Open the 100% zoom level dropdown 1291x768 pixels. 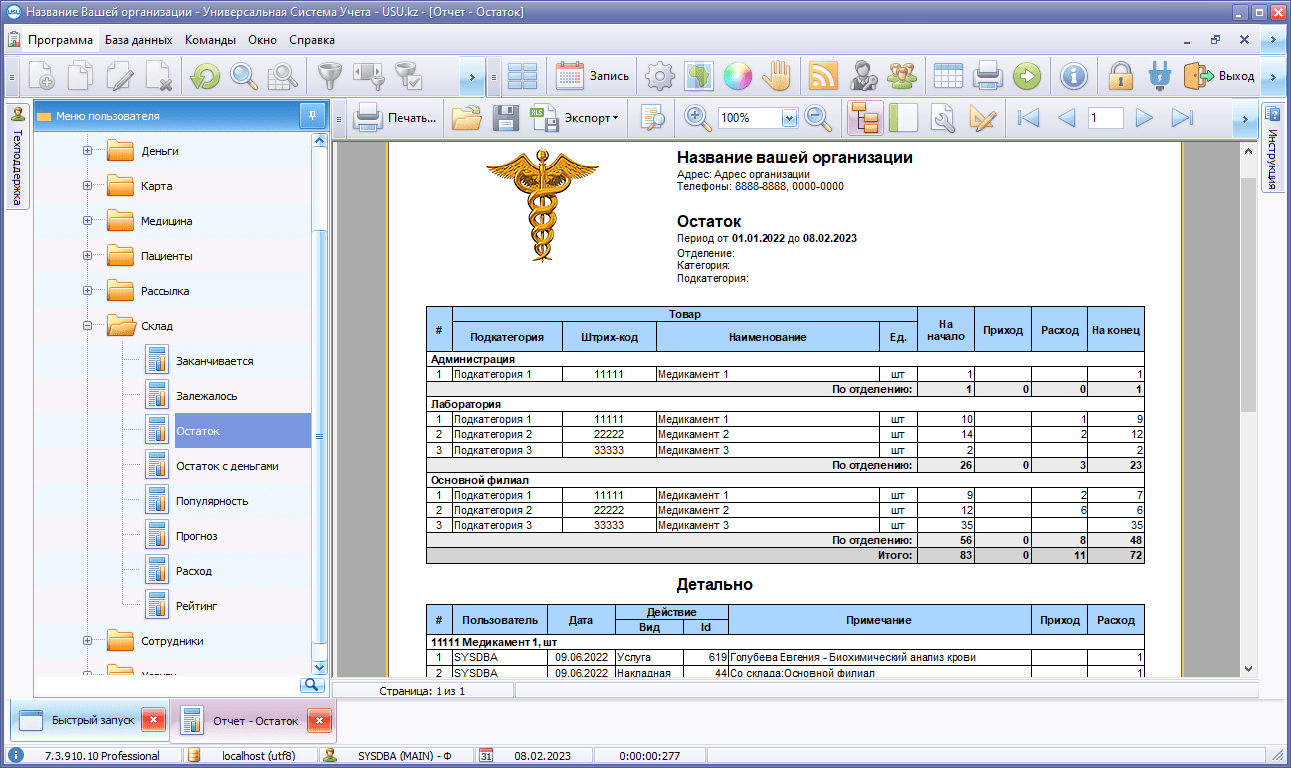pyautogui.click(x=788, y=118)
